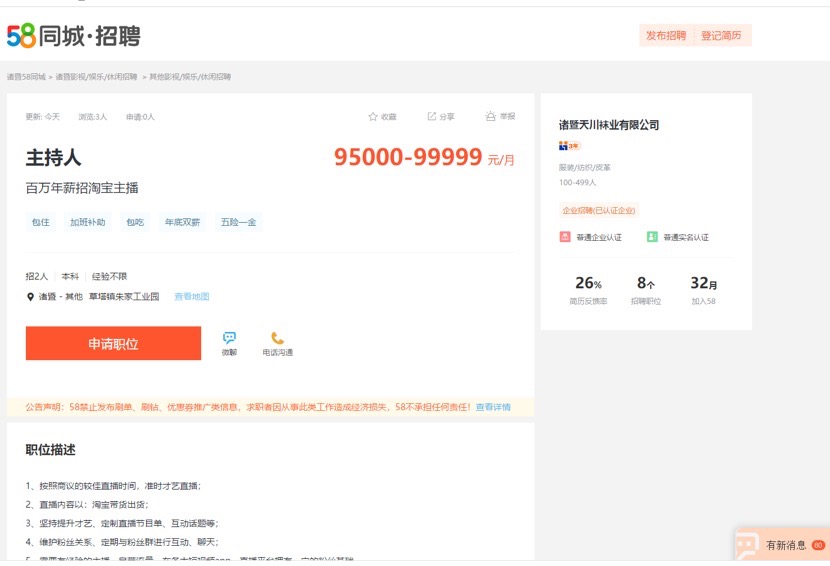Click the 草塔镇朱家工业园 address text

click(x=124, y=297)
